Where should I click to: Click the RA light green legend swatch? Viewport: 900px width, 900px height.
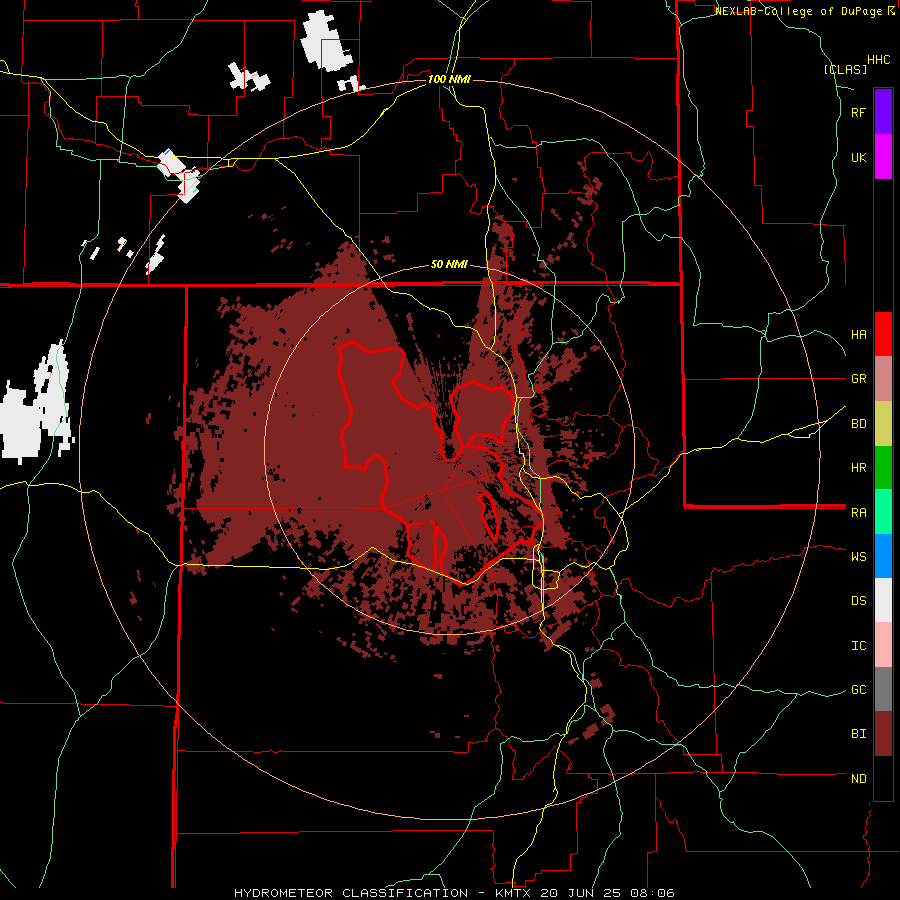(x=883, y=512)
